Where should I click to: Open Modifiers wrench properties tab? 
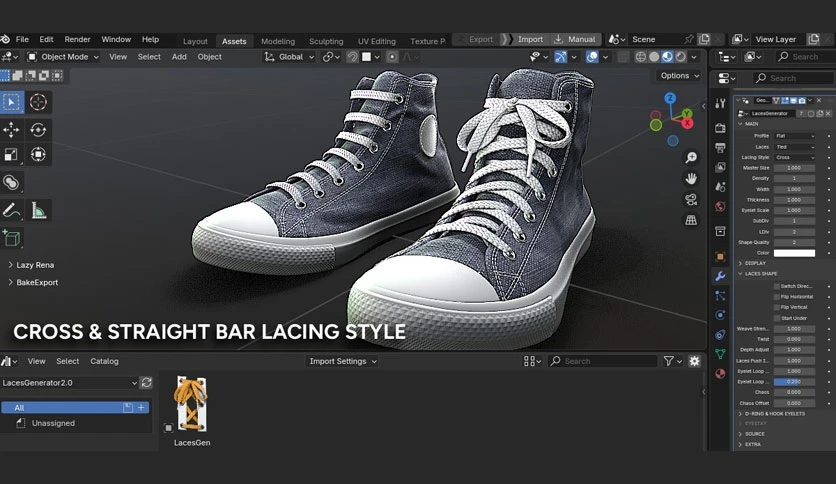[x=720, y=276]
